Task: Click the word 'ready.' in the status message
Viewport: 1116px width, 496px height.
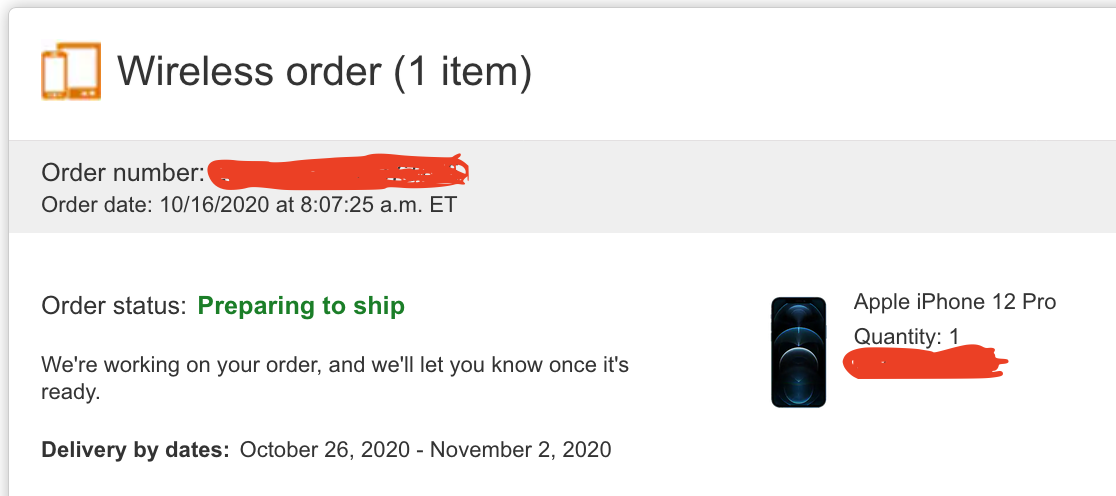Action: tap(71, 393)
